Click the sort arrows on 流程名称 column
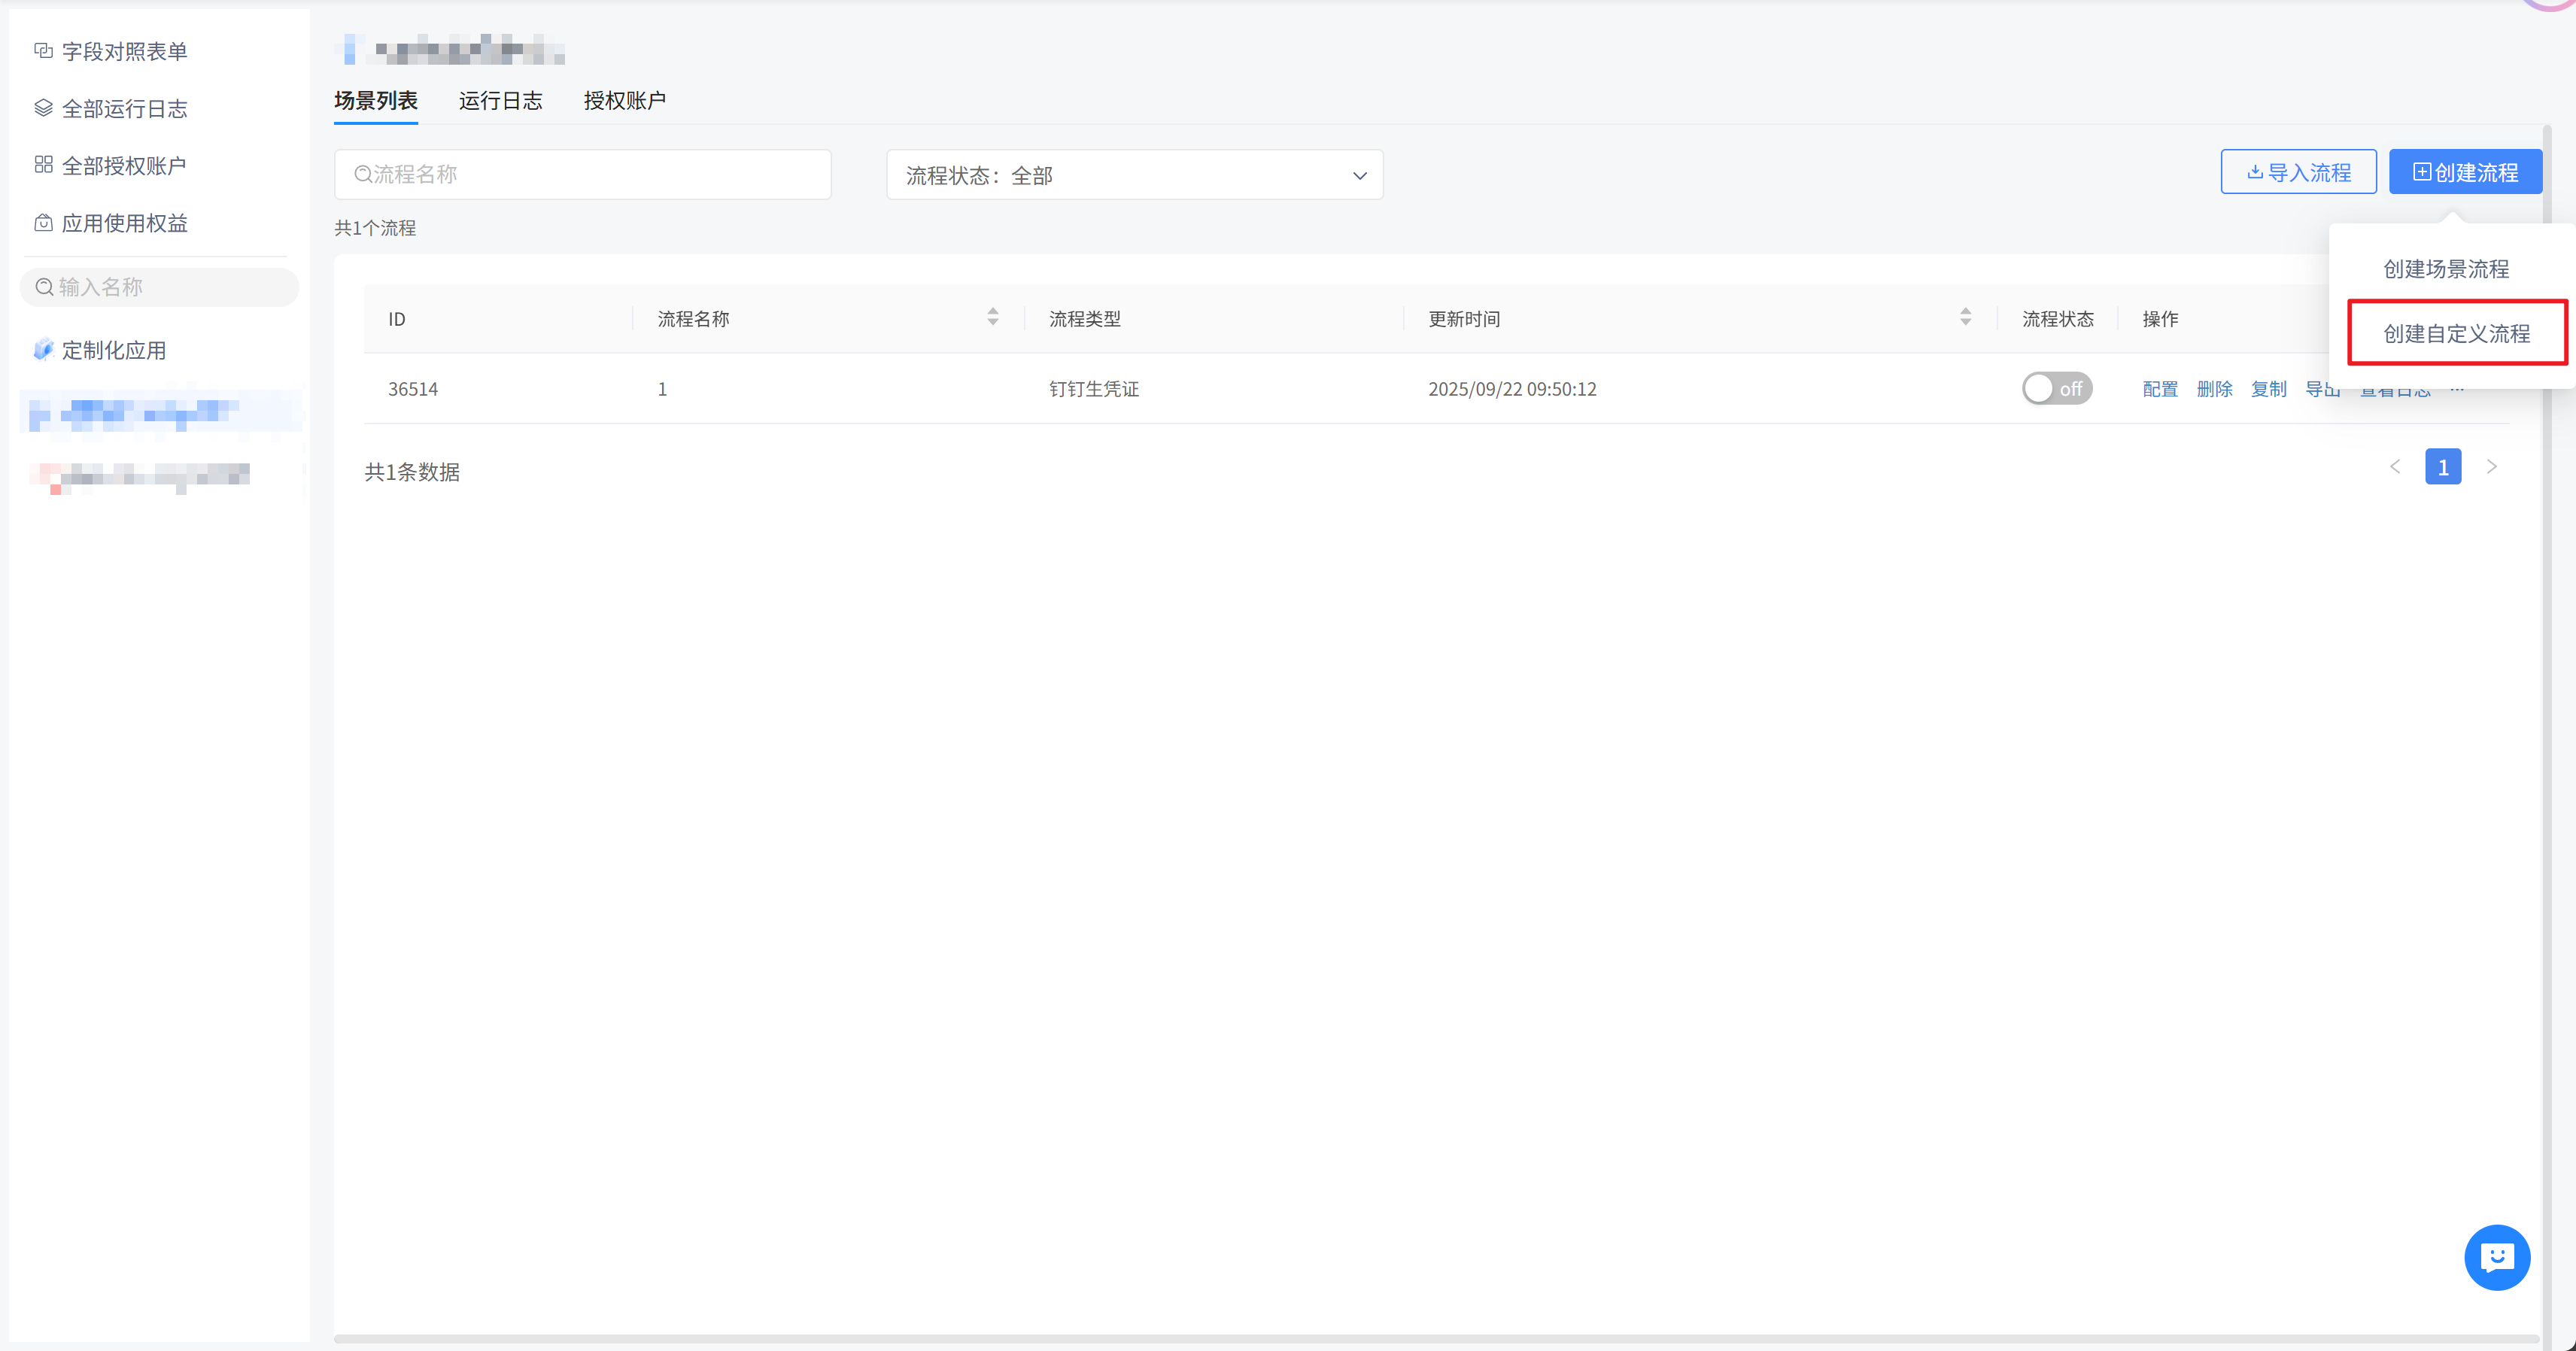Screen dimensions: 2576x1351 pos(992,317)
